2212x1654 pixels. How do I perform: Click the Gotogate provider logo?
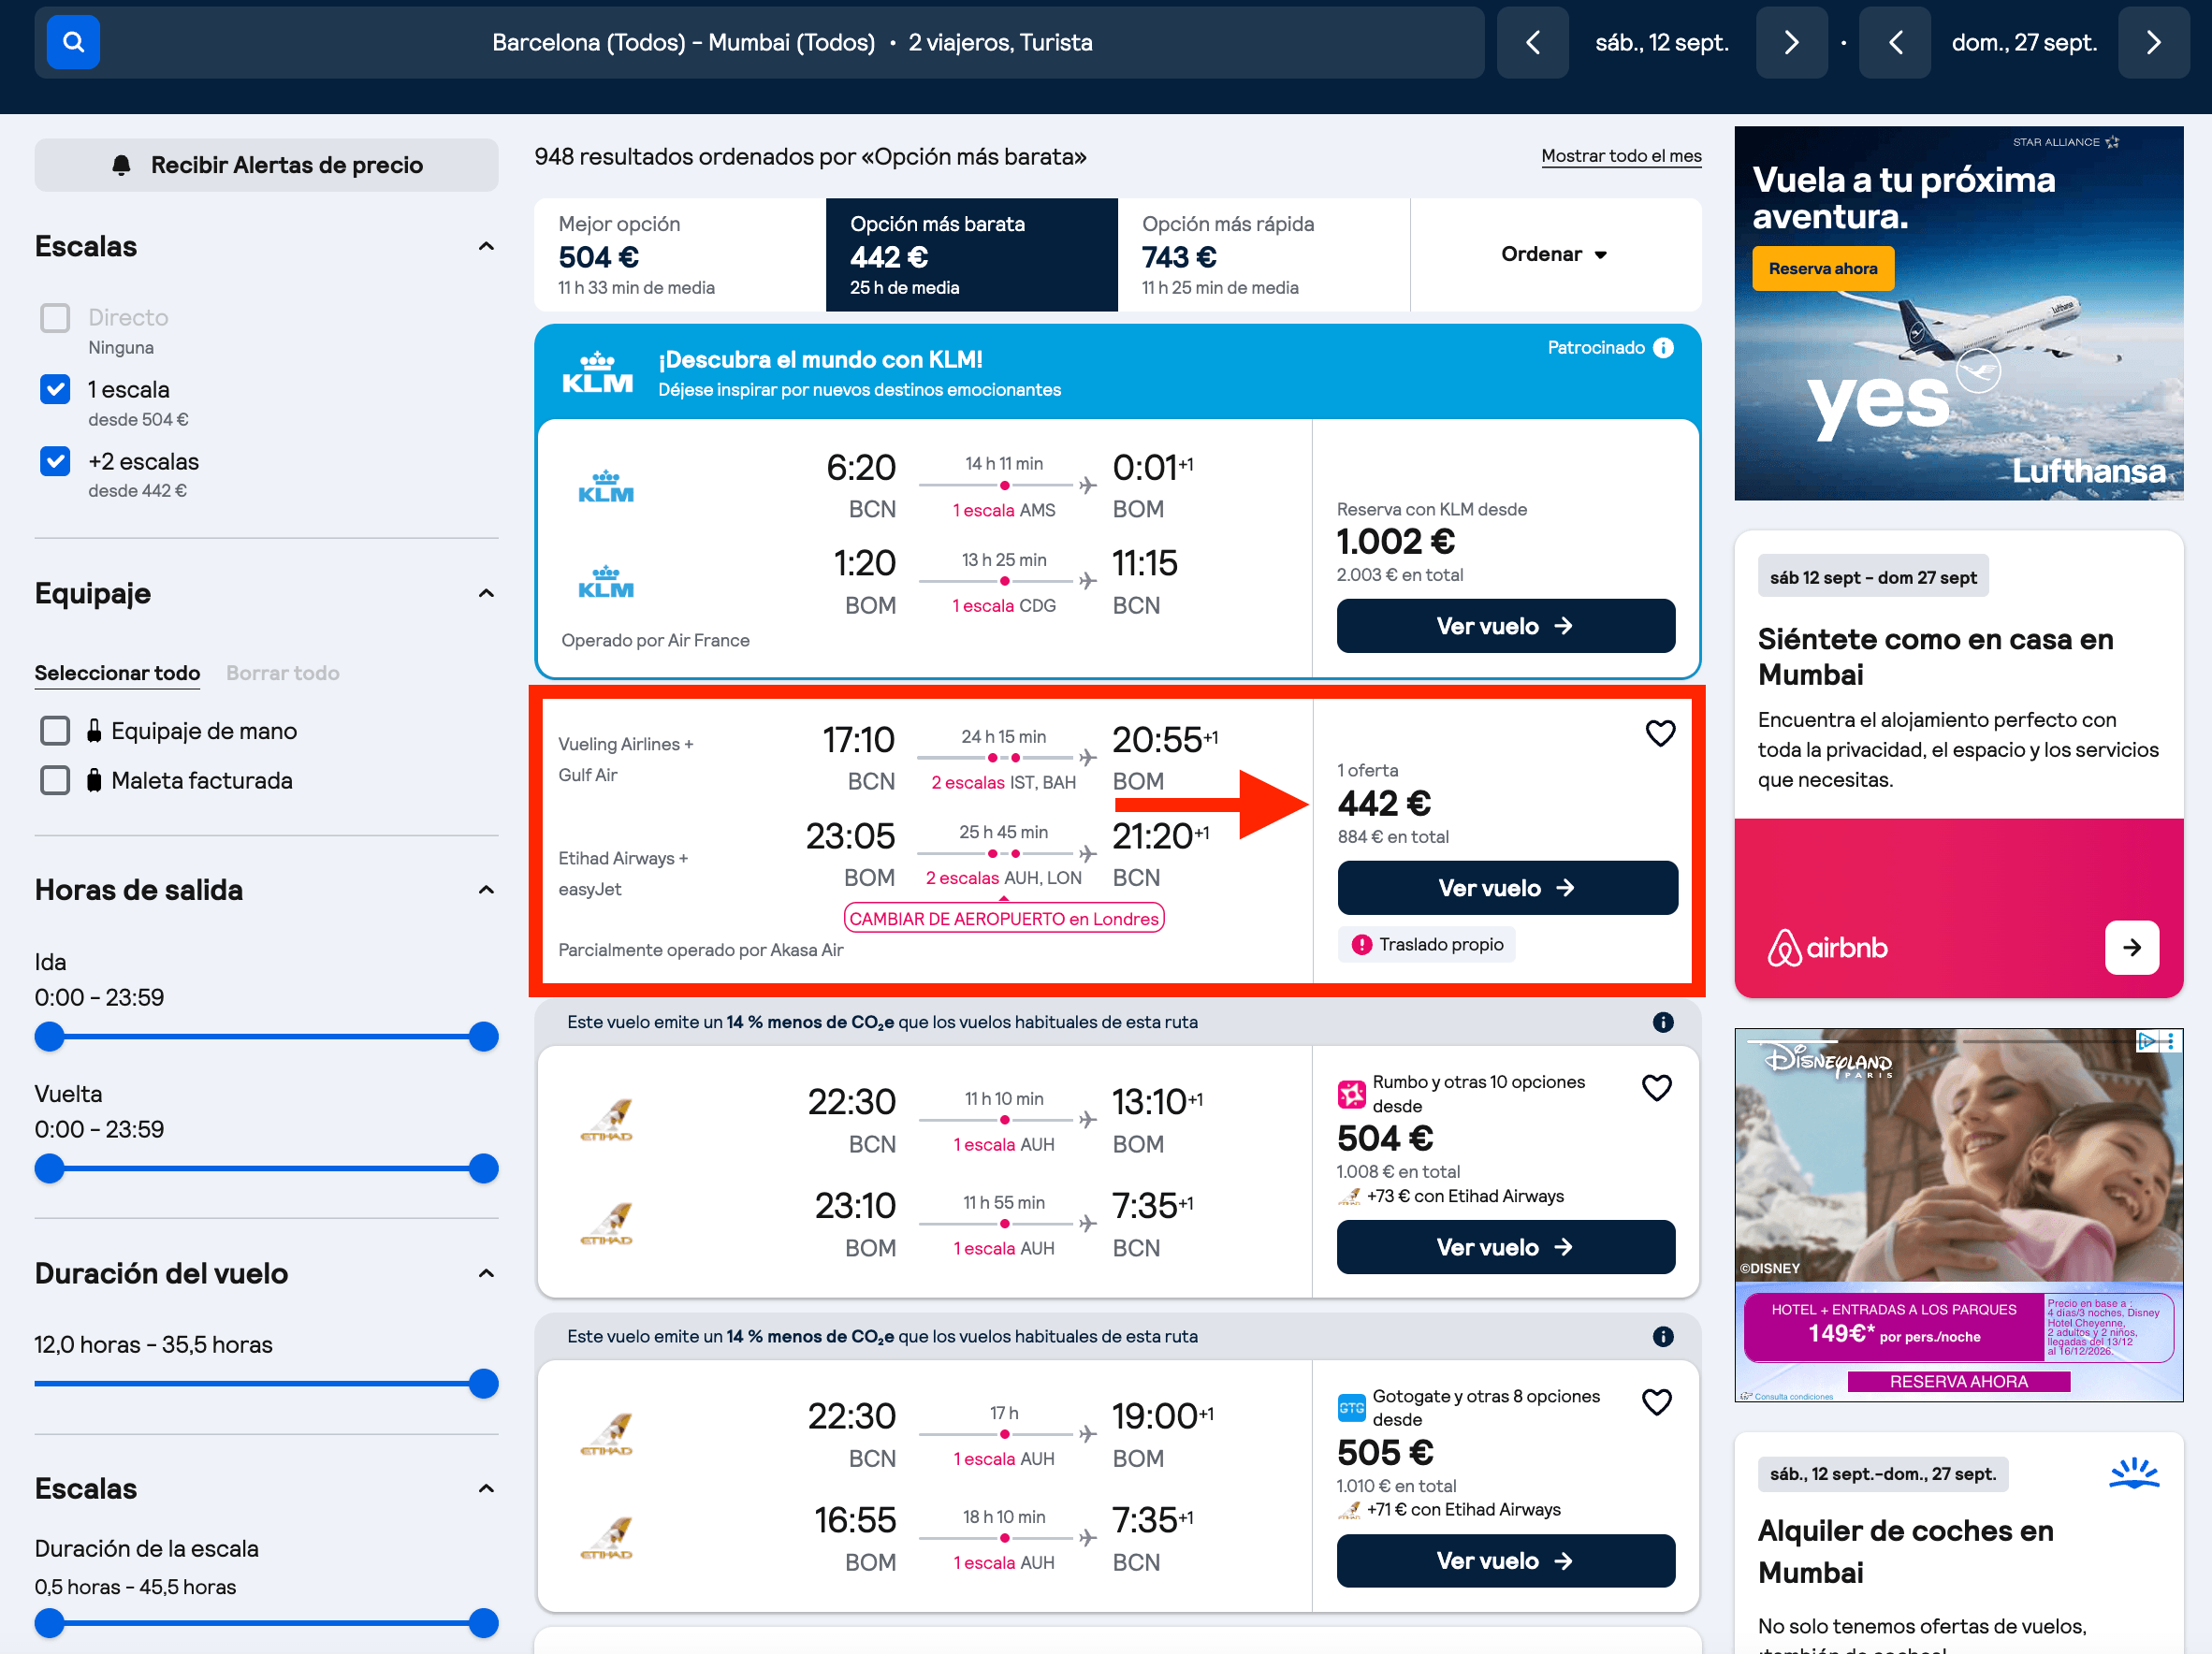click(1351, 1408)
